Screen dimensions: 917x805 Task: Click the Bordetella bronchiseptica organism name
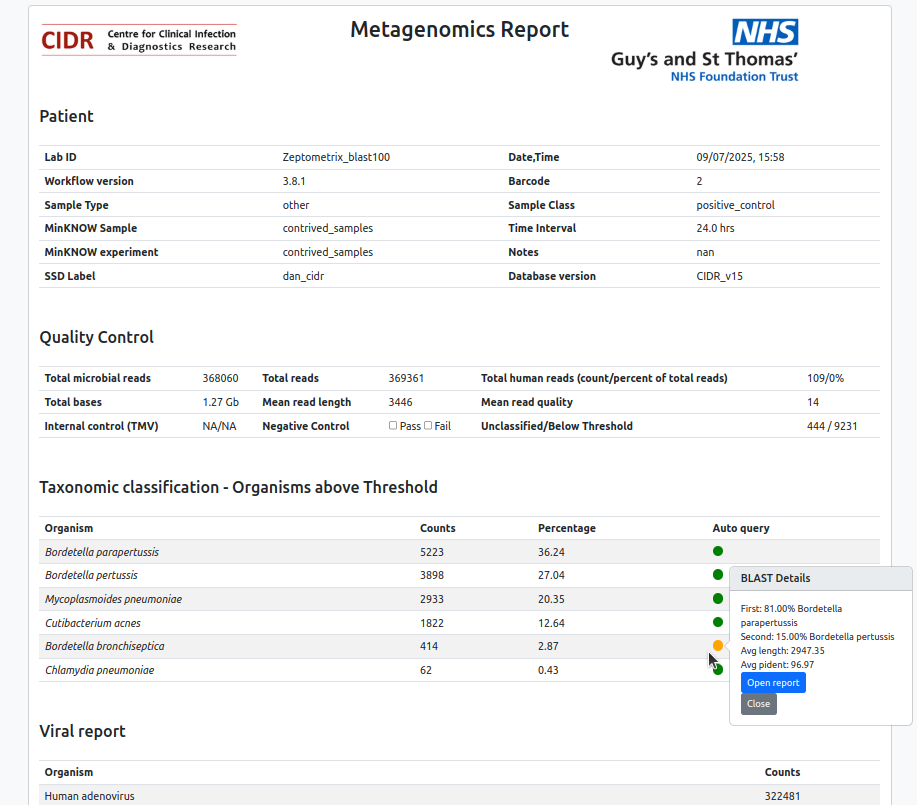[x=104, y=646]
